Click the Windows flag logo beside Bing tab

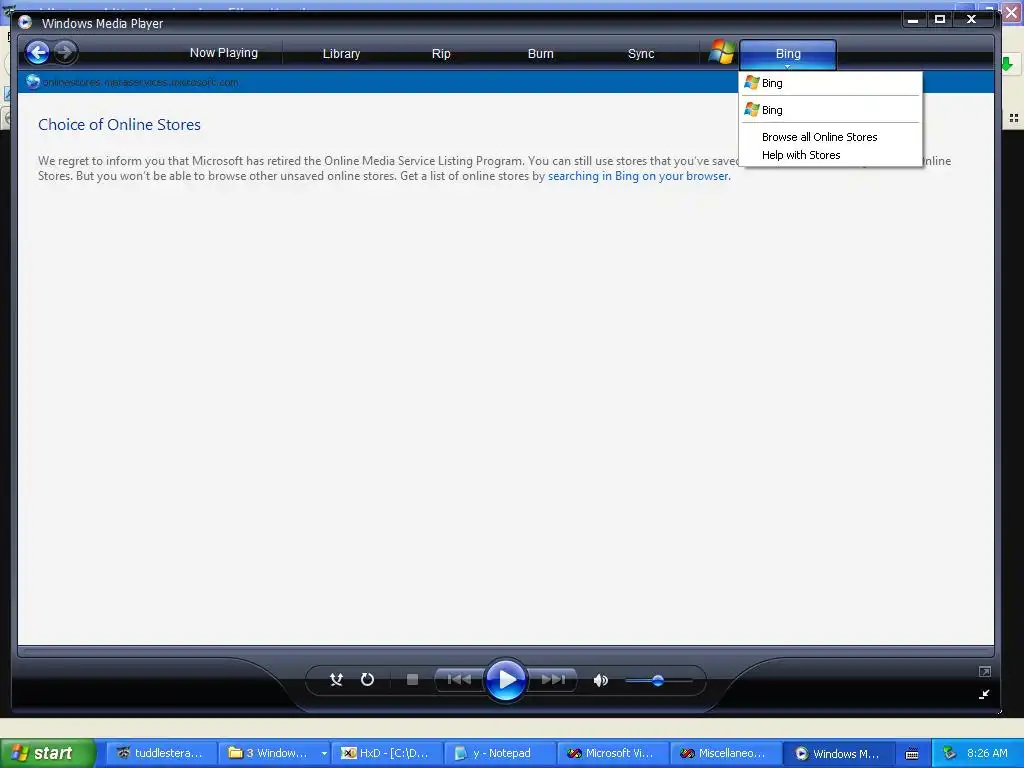[722, 52]
